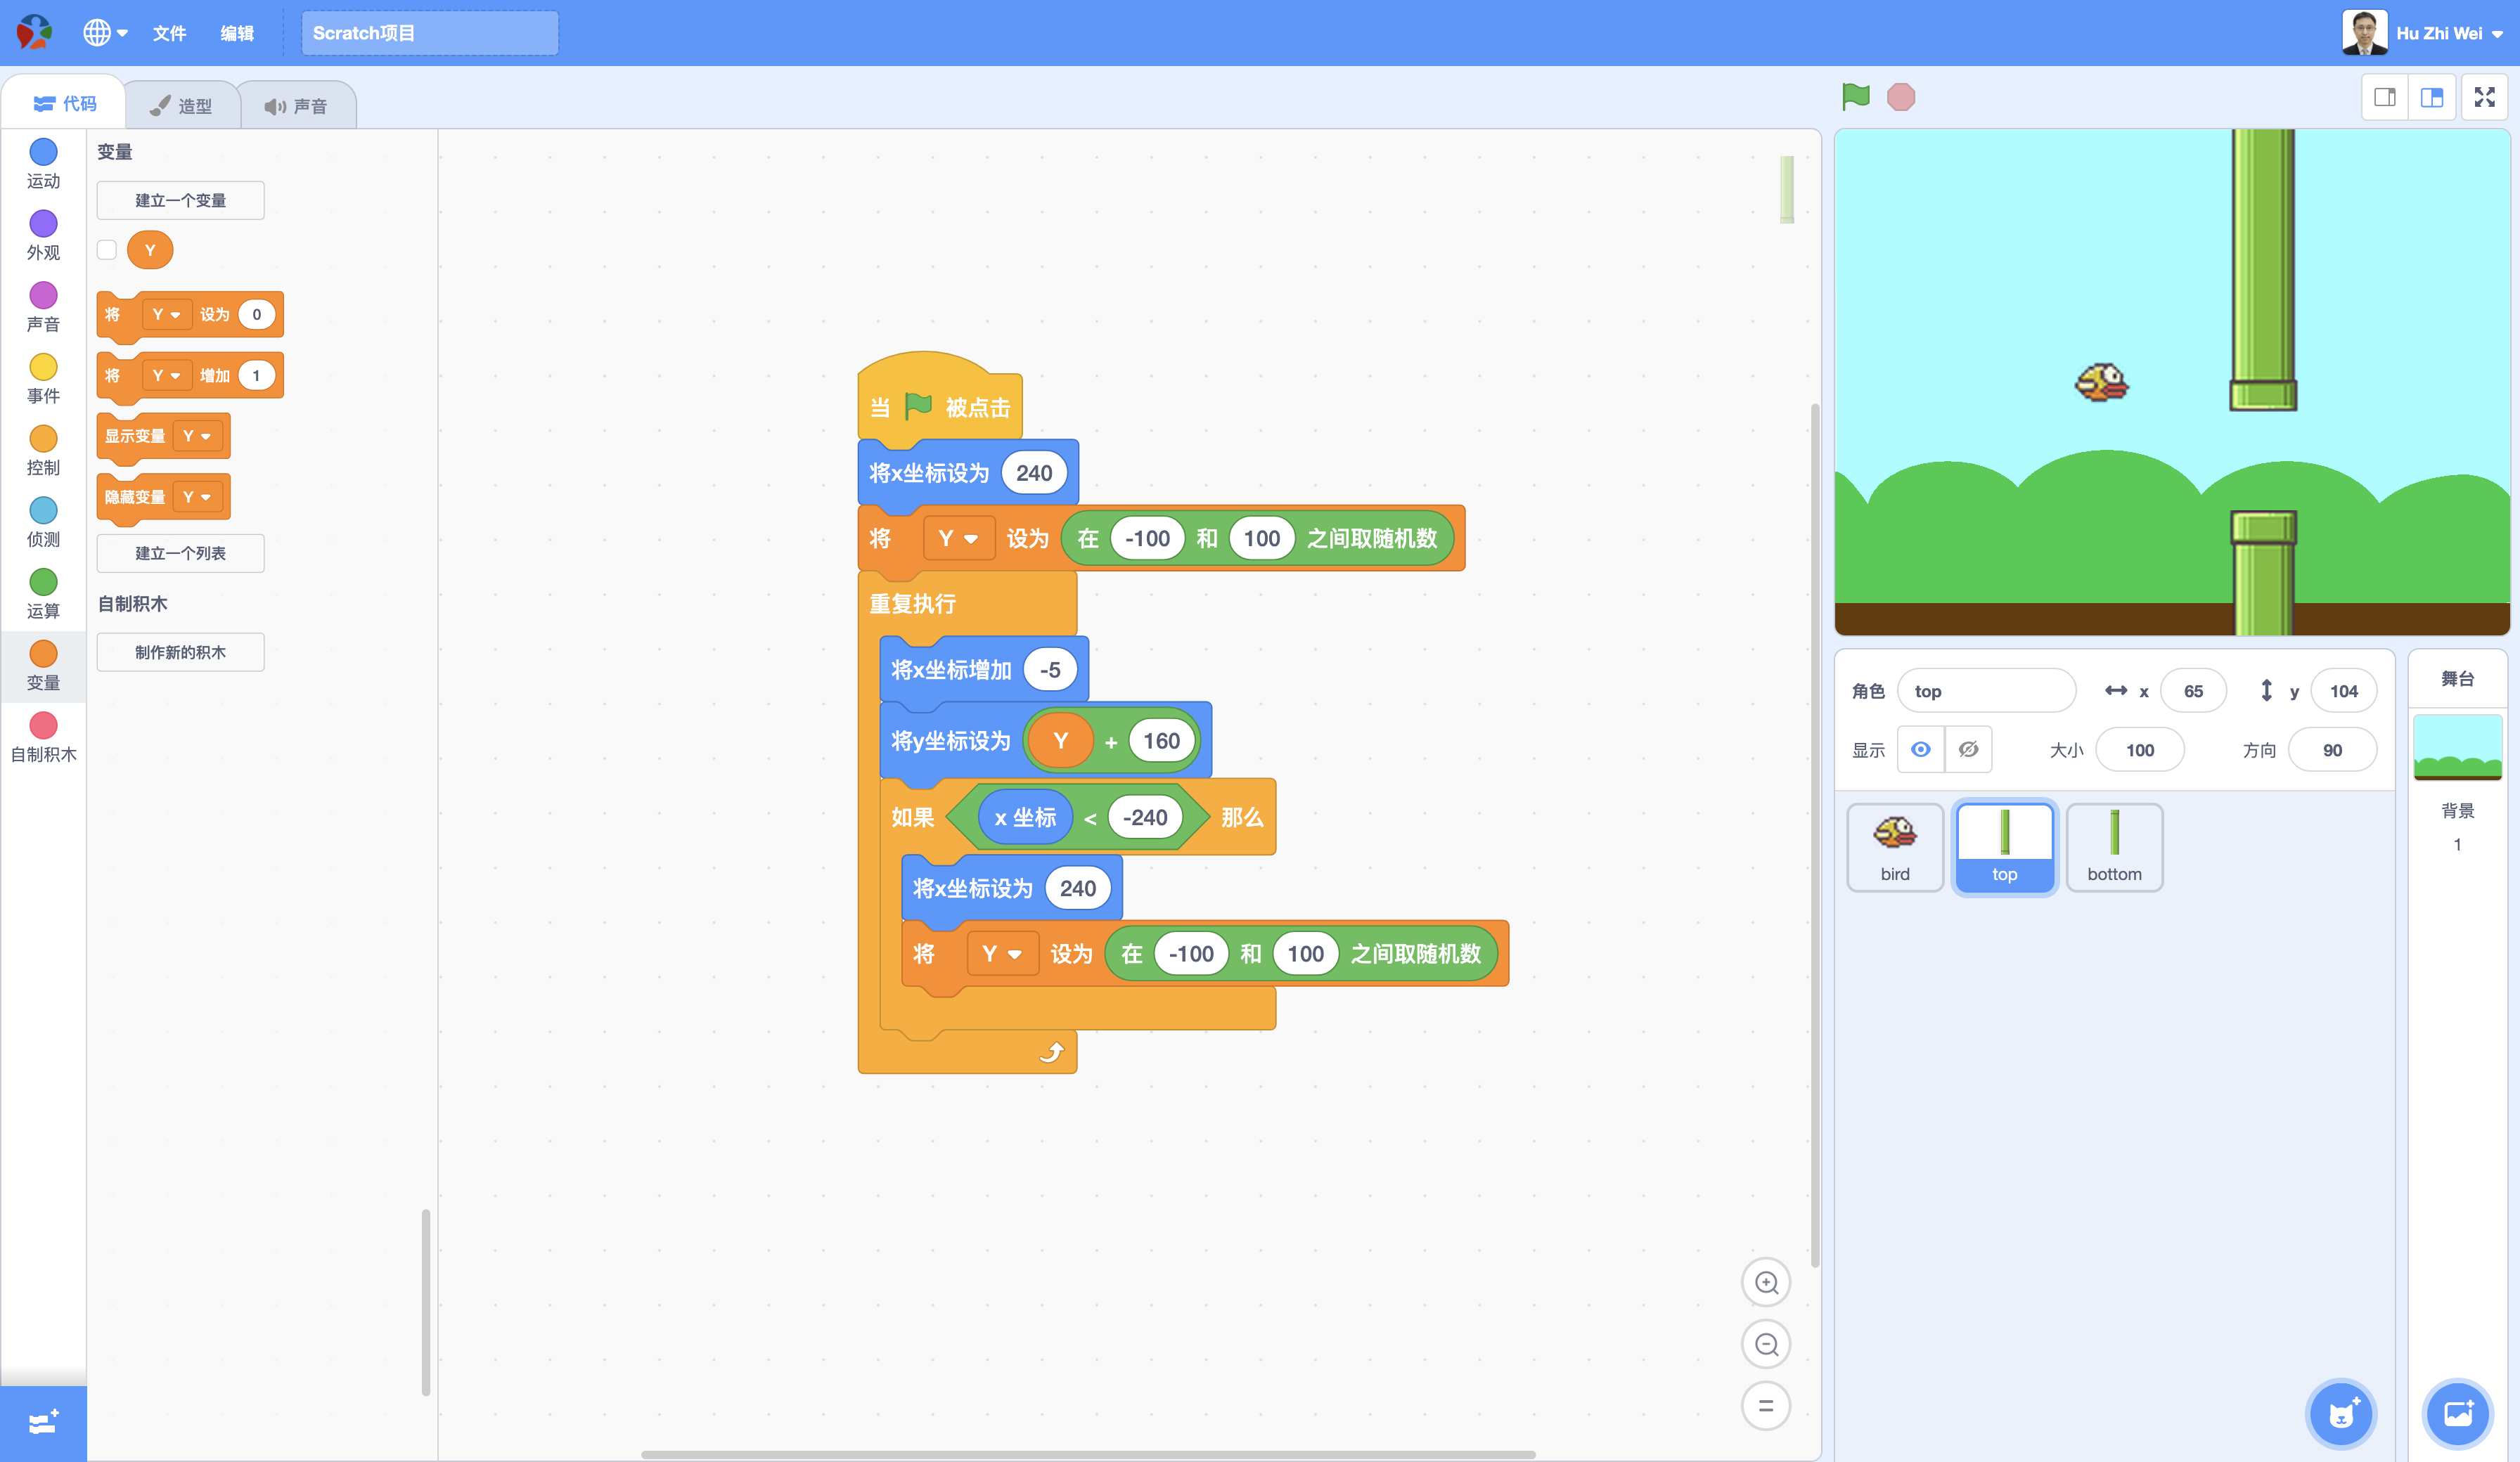Click 制作新的积木 button
Screen dimensions: 2520x1462
(181, 652)
